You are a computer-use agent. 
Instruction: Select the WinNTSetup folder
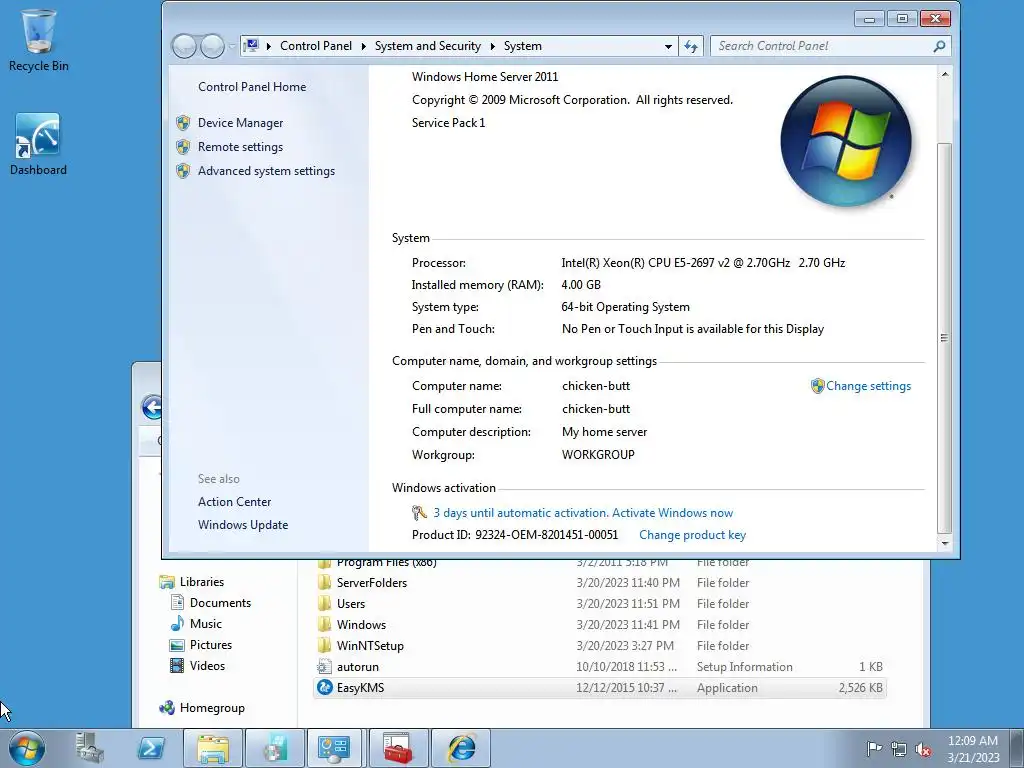[600, 645]
